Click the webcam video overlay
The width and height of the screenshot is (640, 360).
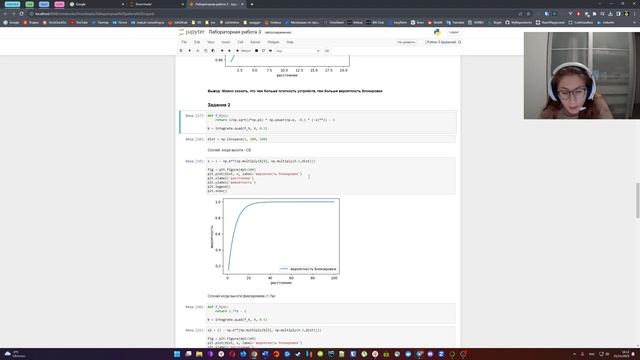(582, 76)
